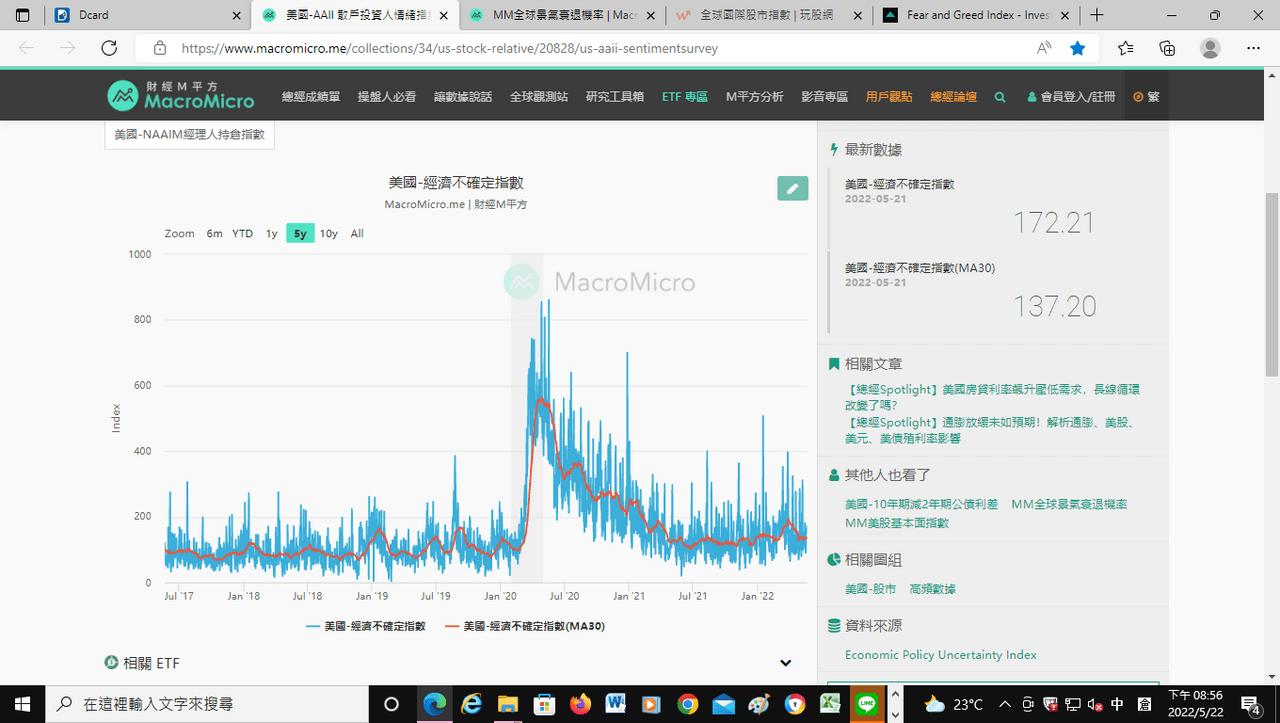The height and width of the screenshot is (723, 1280).
Task: Click the favorites star in address bar
Action: point(1077,48)
